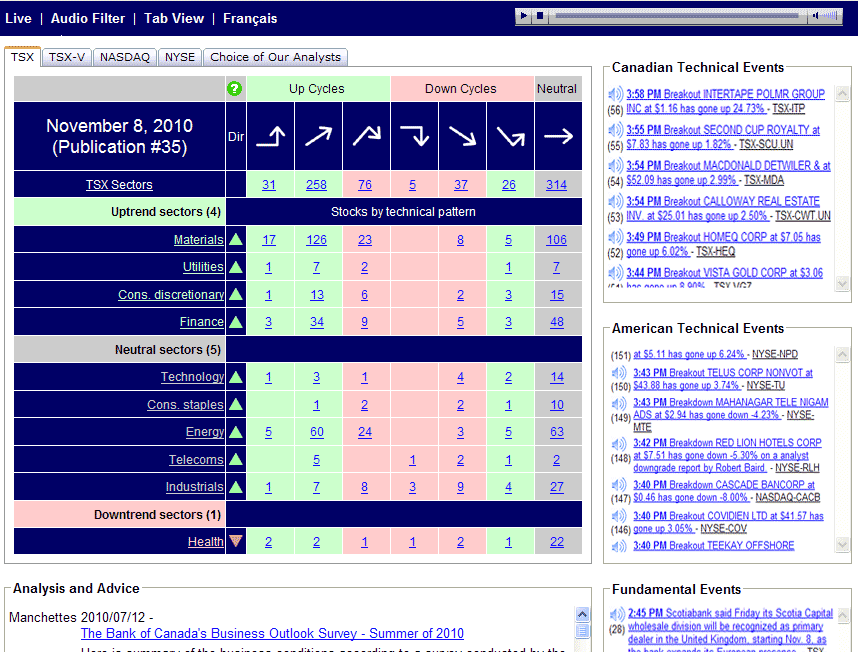Click the audio player volume speaker icon
The width and height of the screenshot is (858, 652).
point(815,16)
